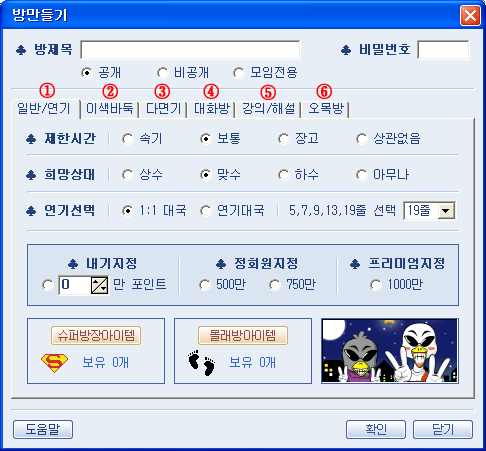Open 도움말 help
Viewport: 486px width, 451px height.
coord(43,429)
